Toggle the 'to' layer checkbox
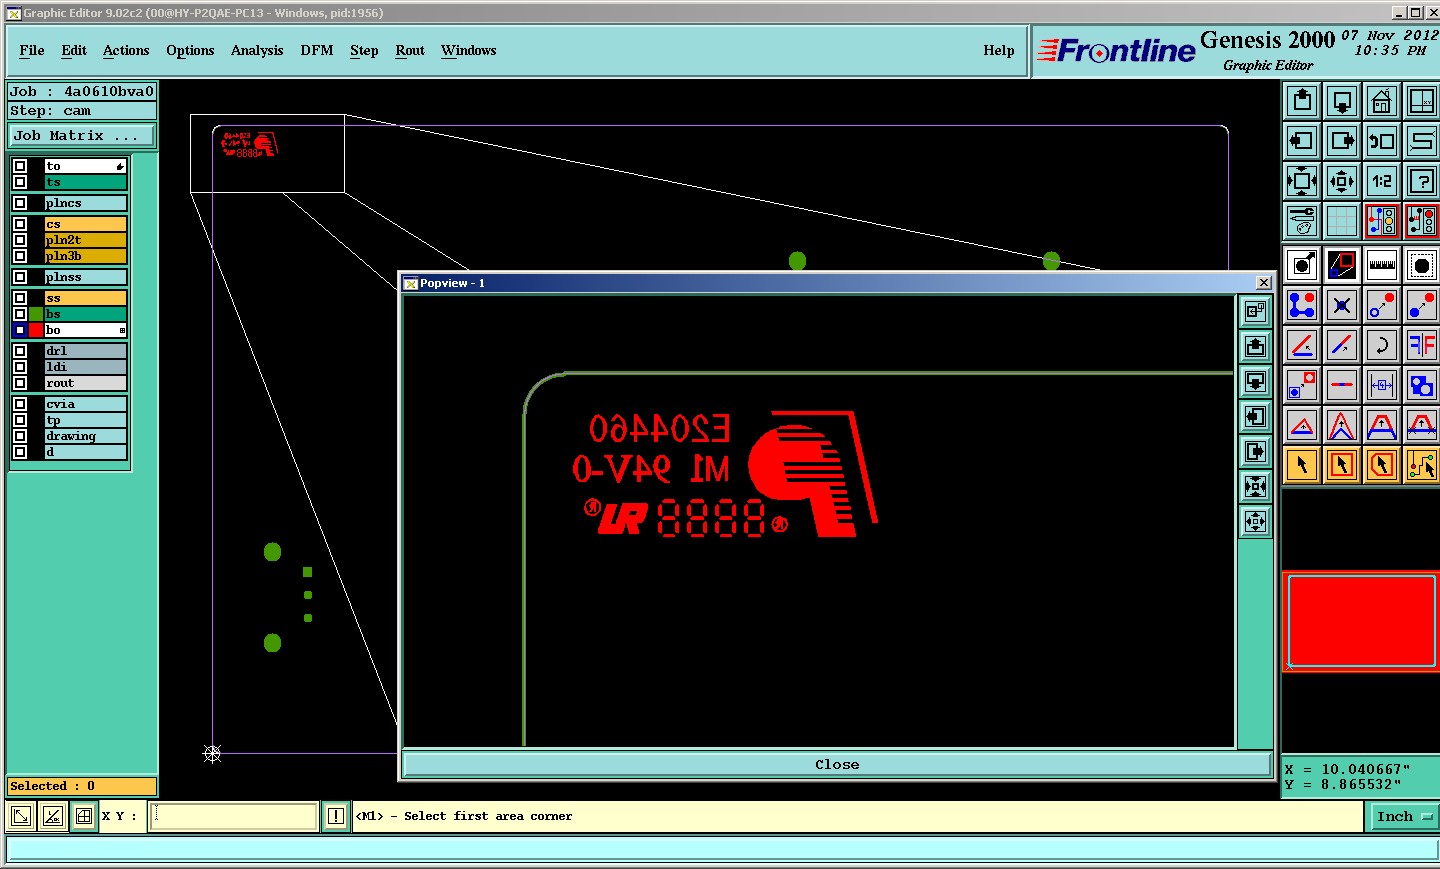Screen dimensions: 1440x869 click(20, 166)
